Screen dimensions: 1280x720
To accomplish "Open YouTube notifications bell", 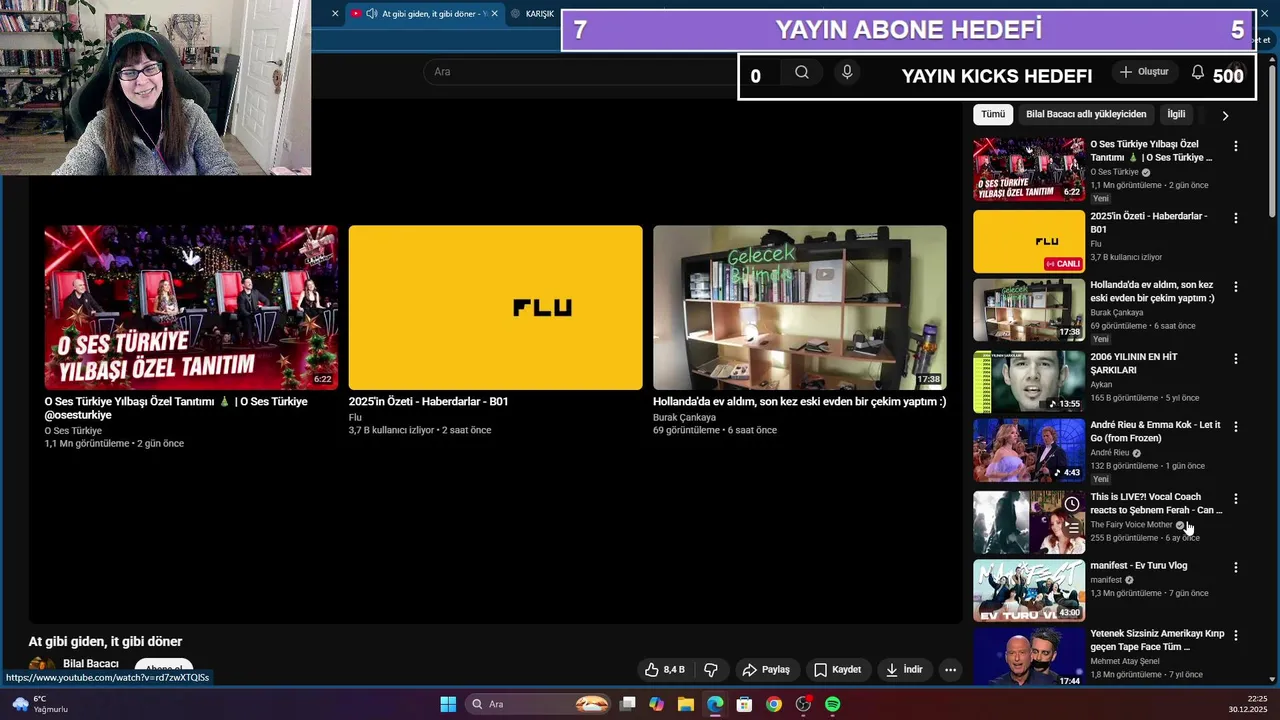I will coord(1198,72).
